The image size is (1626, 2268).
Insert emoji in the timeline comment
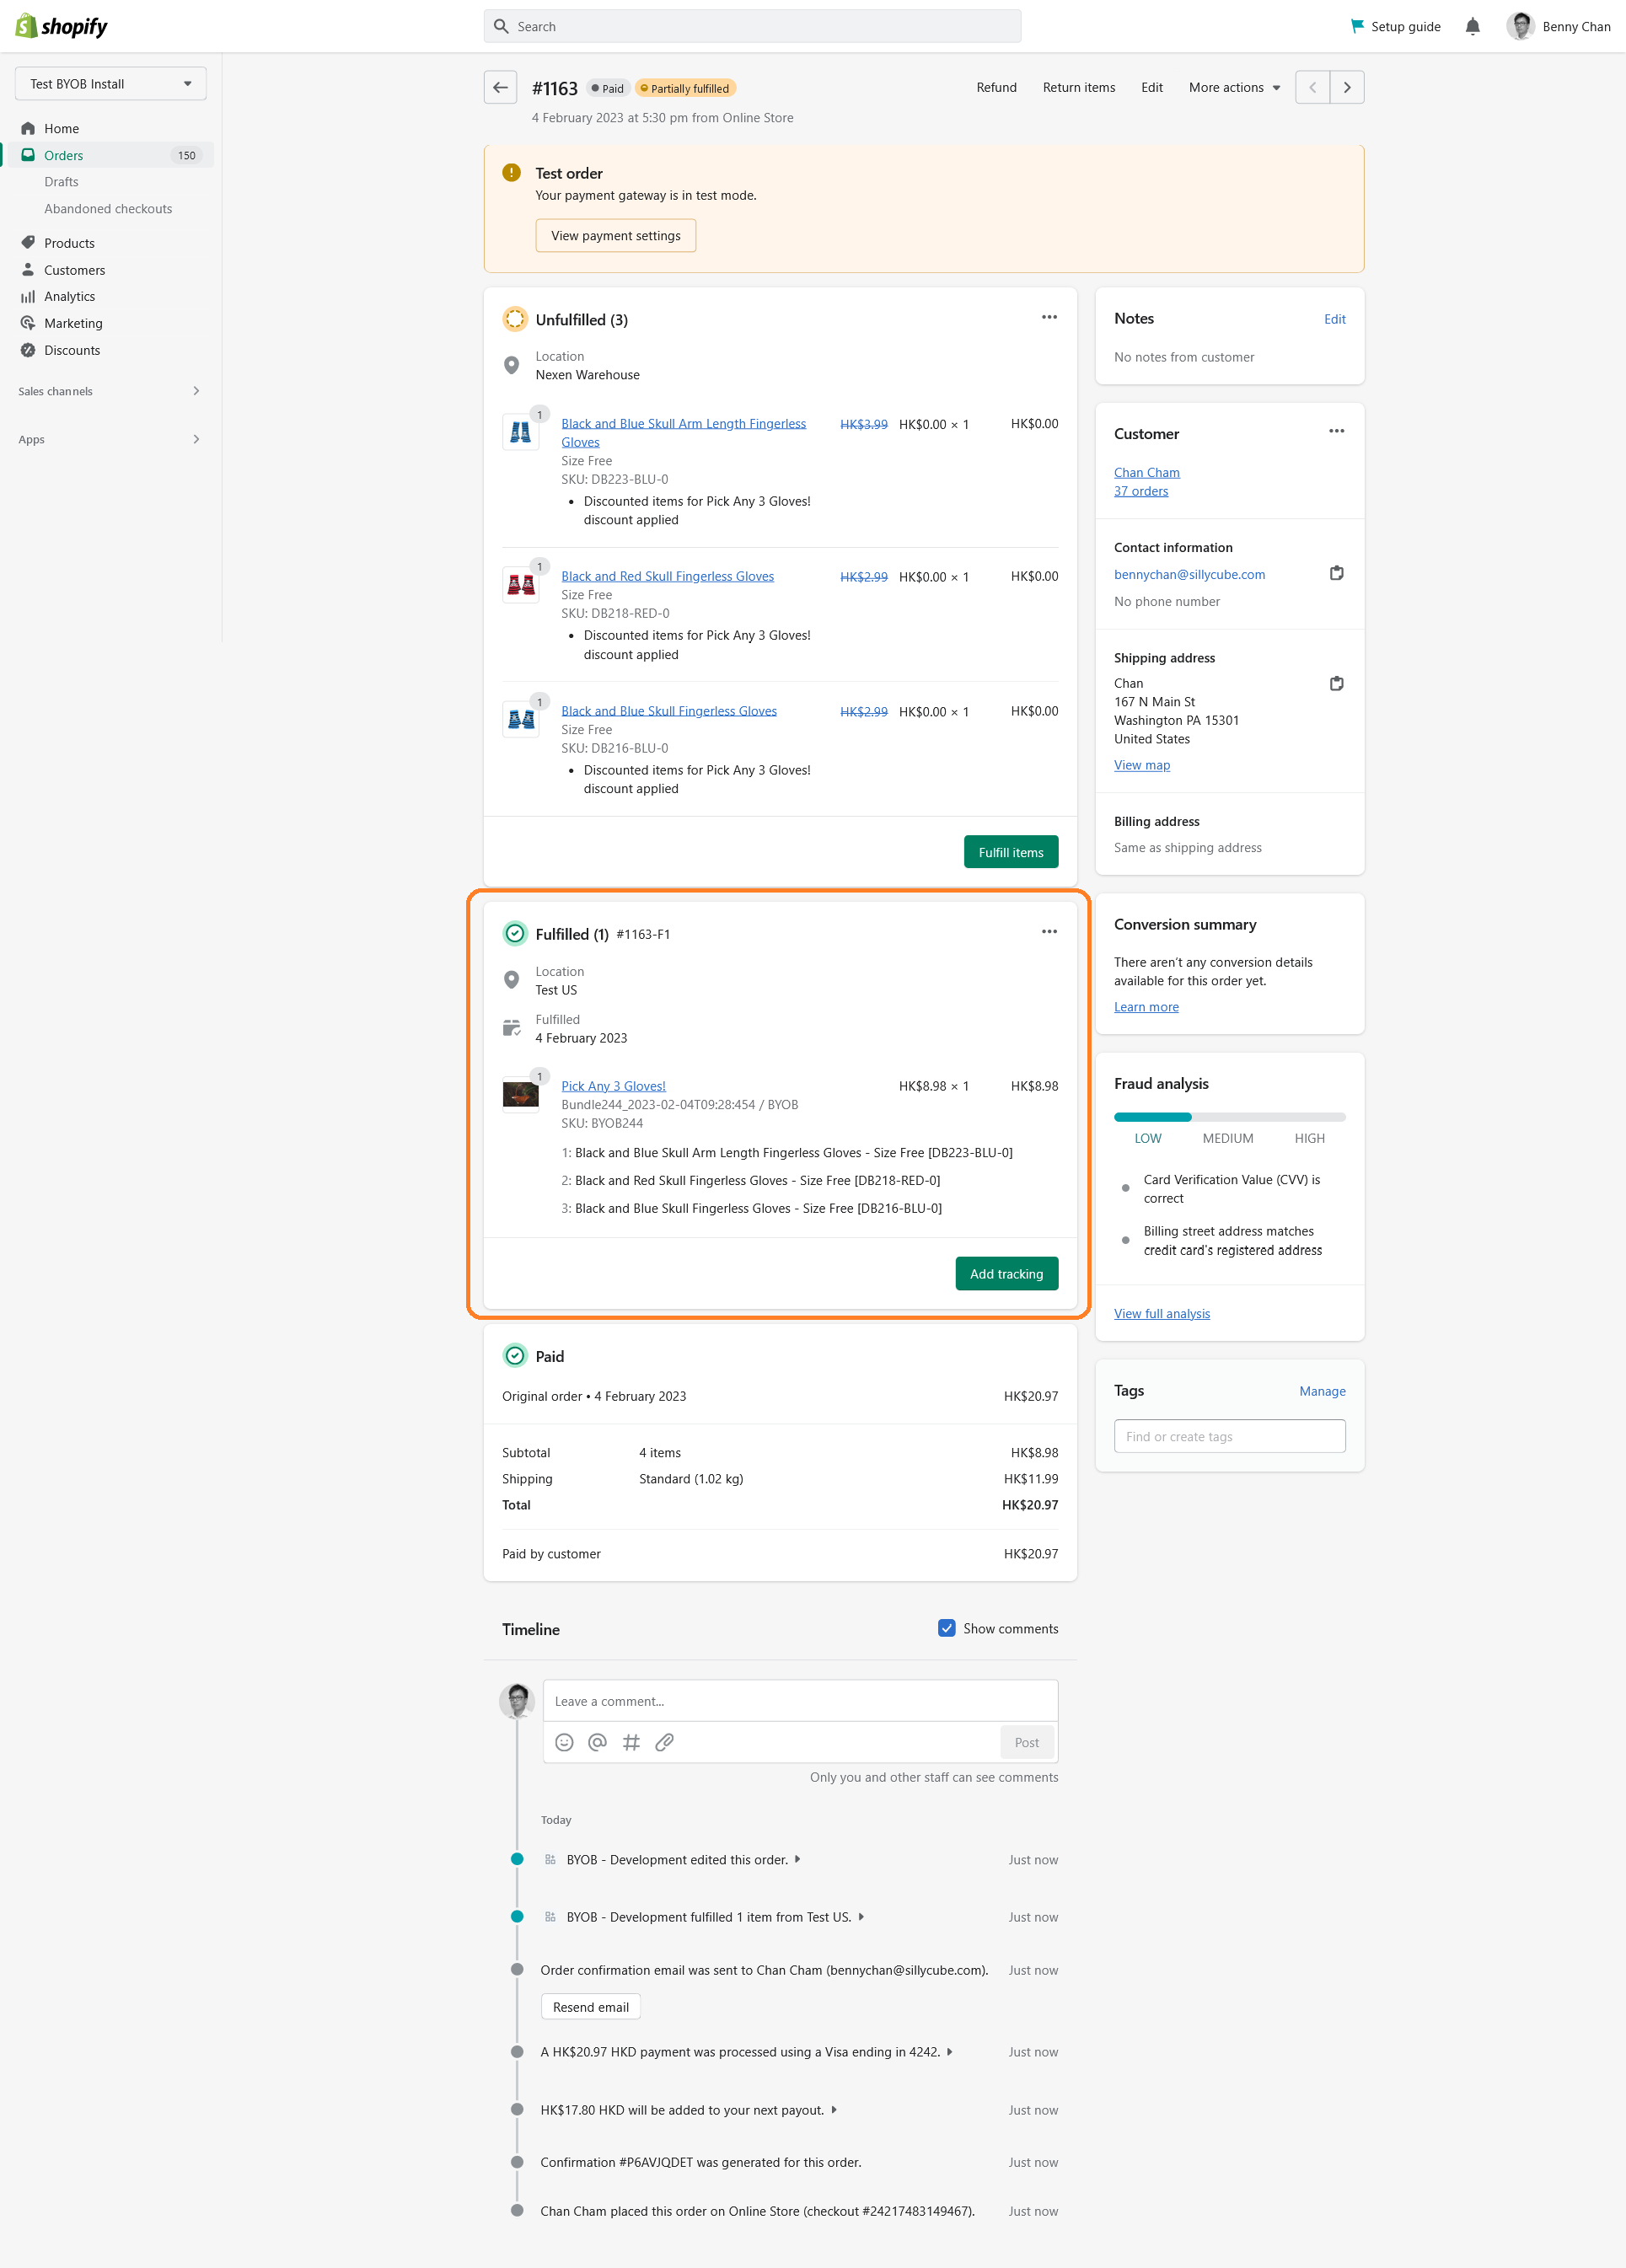click(564, 1742)
